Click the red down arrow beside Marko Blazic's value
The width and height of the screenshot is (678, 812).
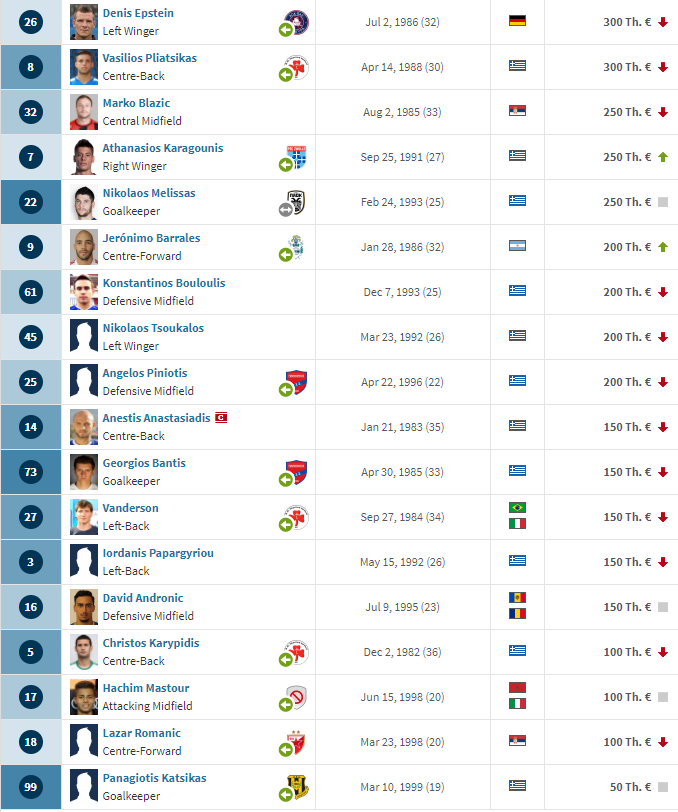[x=663, y=112]
